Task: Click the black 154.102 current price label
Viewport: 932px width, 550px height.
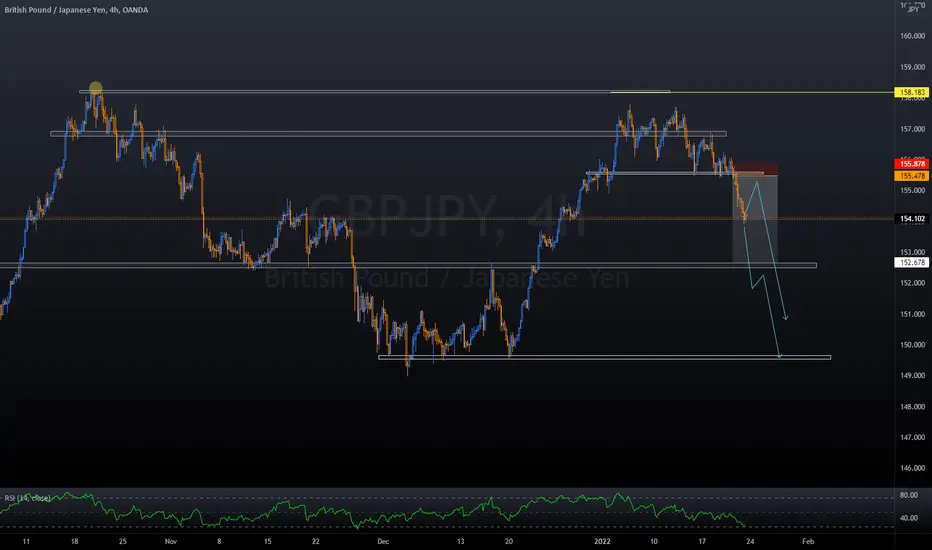Action: point(912,219)
